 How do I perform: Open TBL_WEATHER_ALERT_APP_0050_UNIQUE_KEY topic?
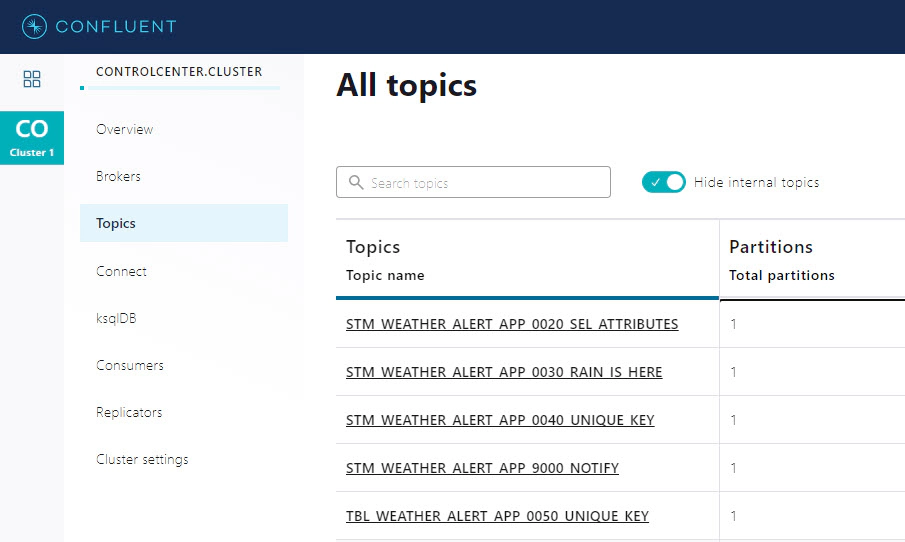tap(497, 516)
